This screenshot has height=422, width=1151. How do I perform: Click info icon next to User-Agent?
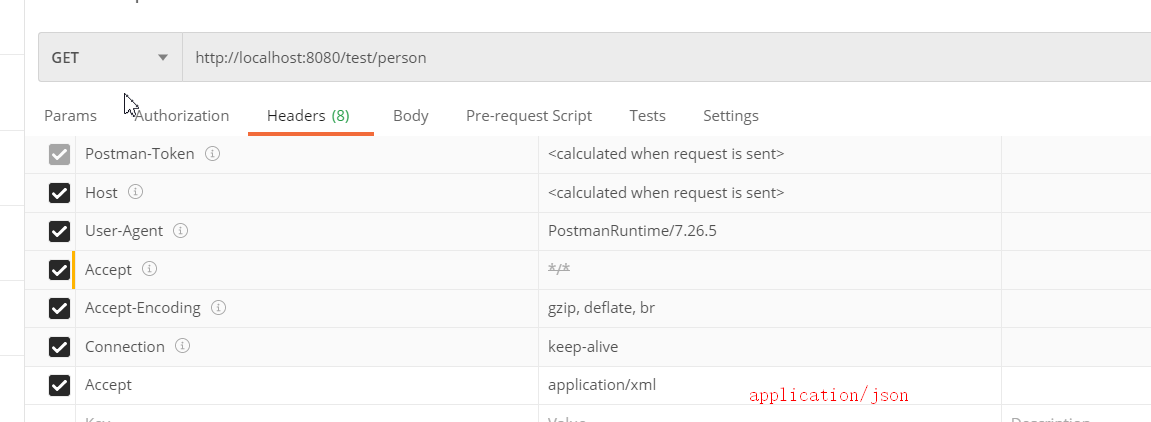(x=181, y=231)
